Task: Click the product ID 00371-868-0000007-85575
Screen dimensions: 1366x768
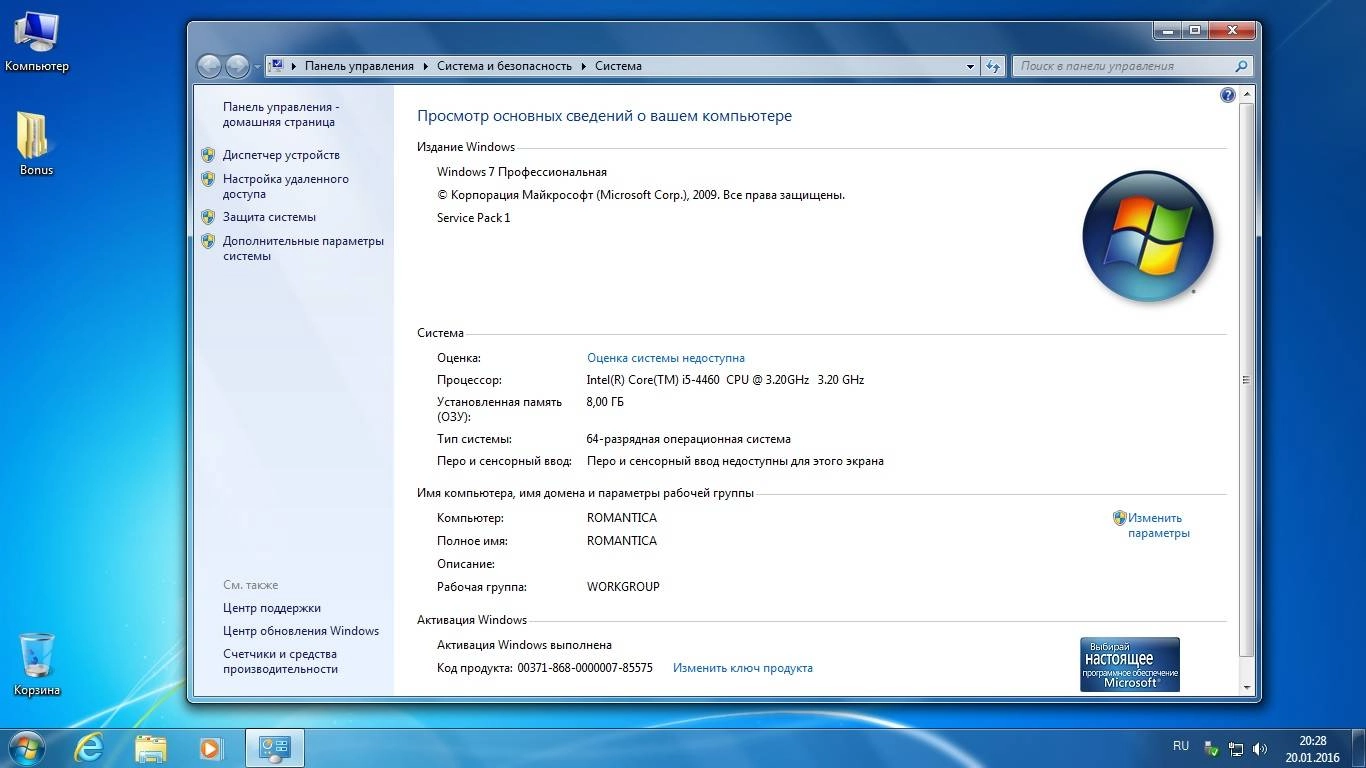Action: pos(585,668)
